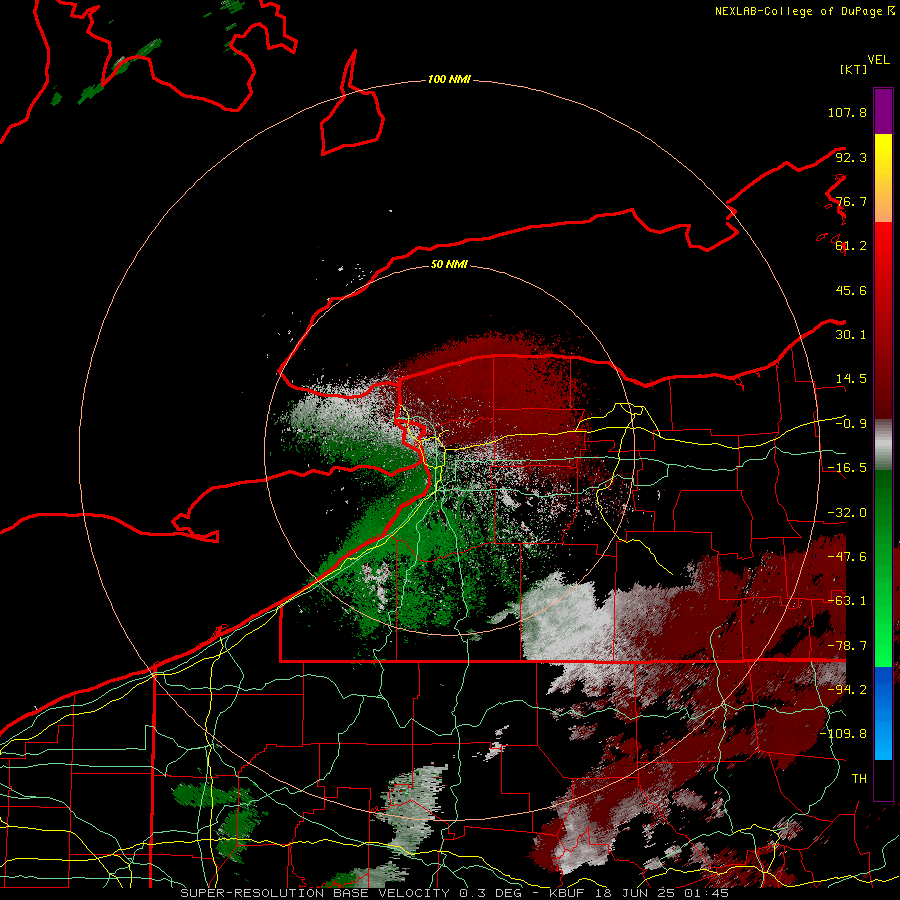
Task: Click the -47.6 legend value
Action: (847, 557)
